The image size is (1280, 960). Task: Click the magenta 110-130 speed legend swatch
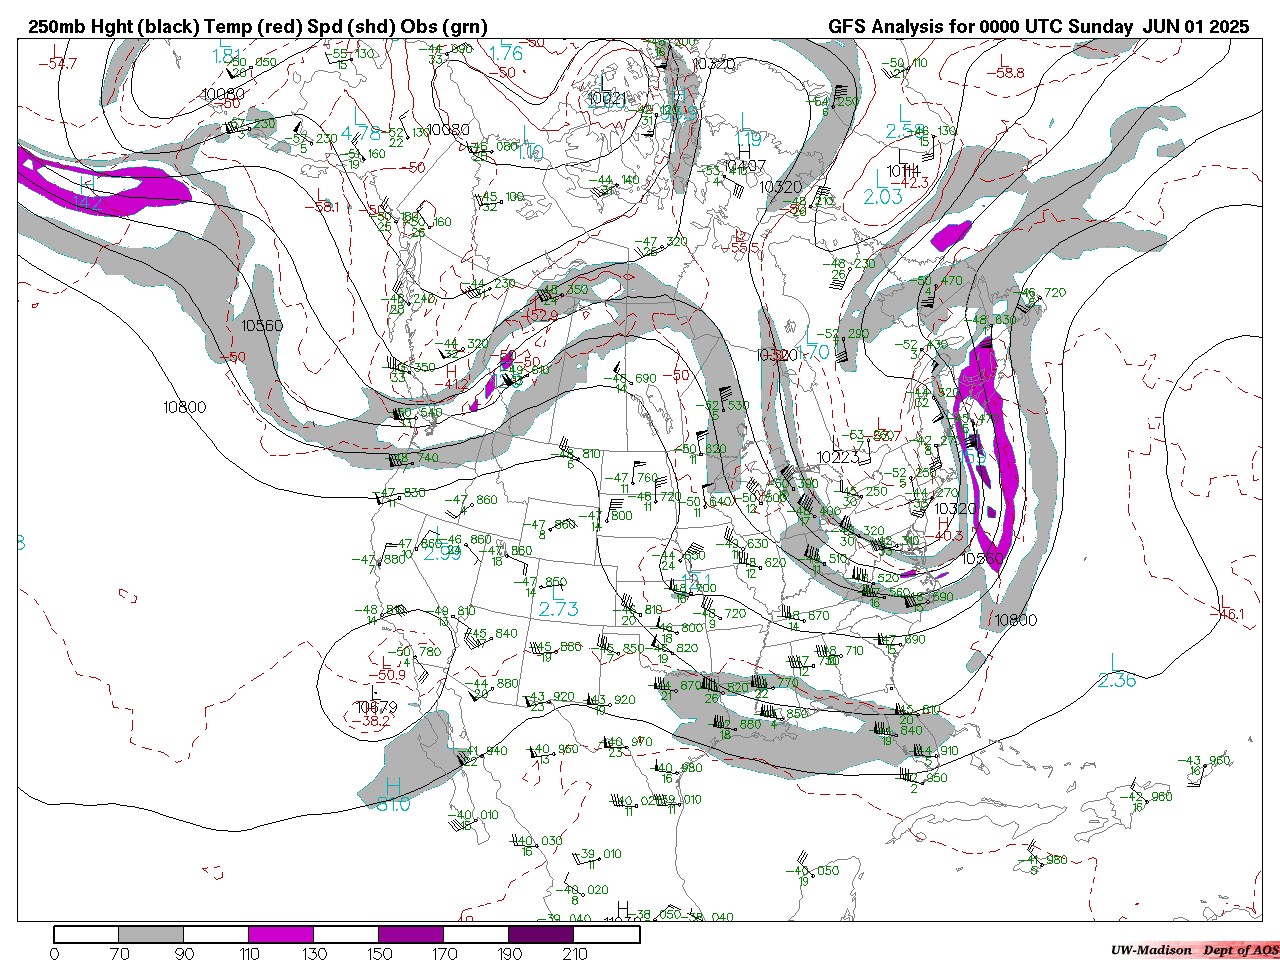tap(281, 934)
